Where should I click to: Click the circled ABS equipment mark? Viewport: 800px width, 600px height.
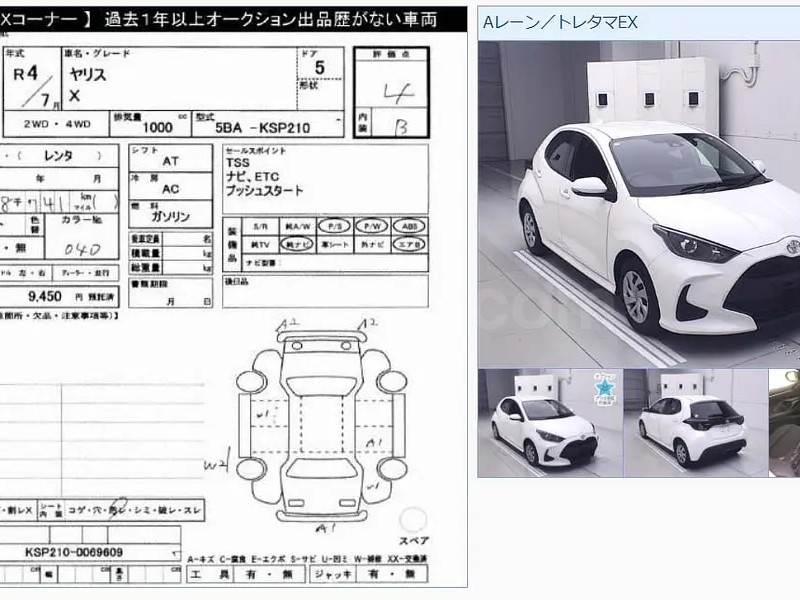click(406, 226)
